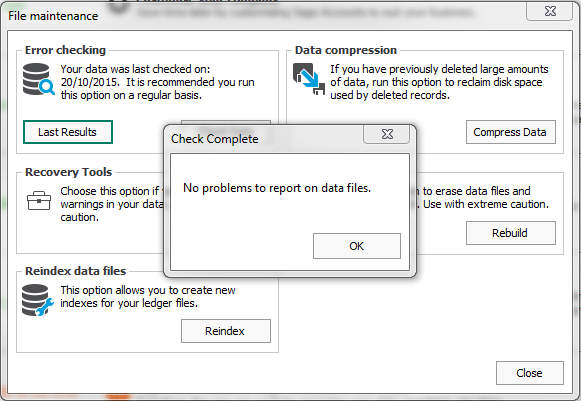
Task: Run the Compress Data option
Action: coord(511,132)
